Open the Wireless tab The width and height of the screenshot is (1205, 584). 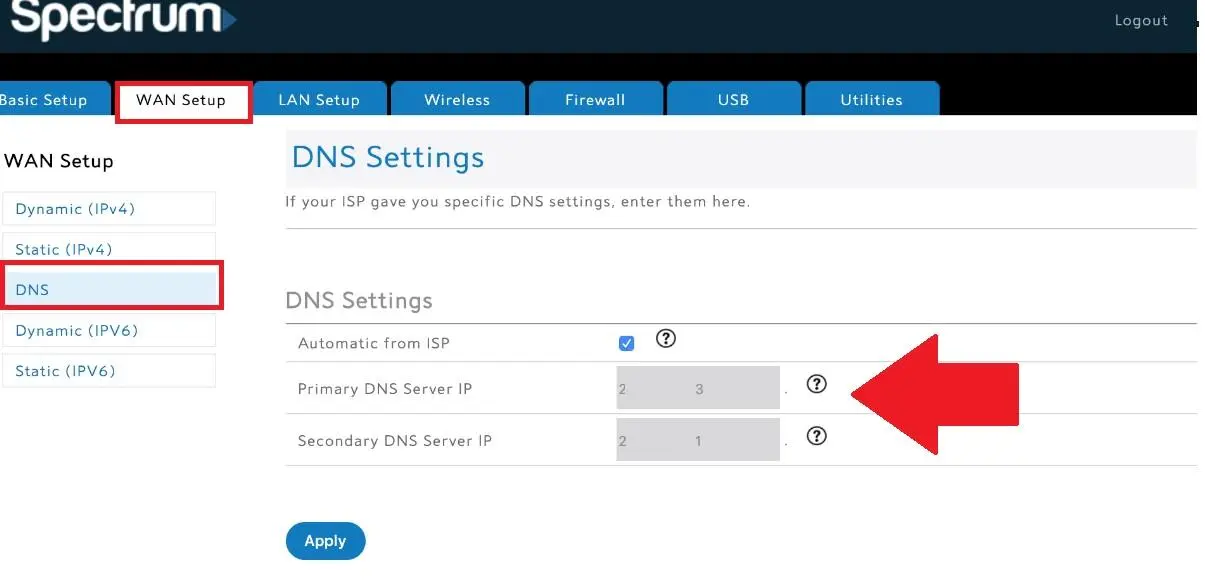(457, 100)
